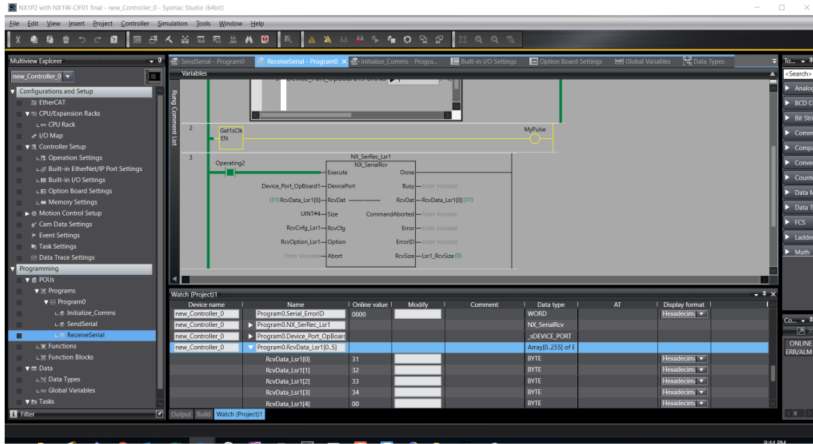The image size is (813, 444).
Task: Click the MyPulse output coil
Action: (535, 139)
